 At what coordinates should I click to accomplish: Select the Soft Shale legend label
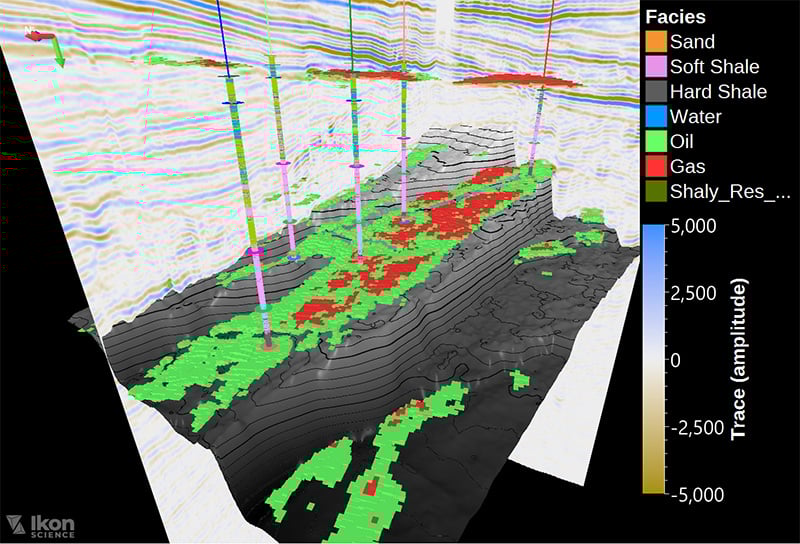(x=714, y=67)
